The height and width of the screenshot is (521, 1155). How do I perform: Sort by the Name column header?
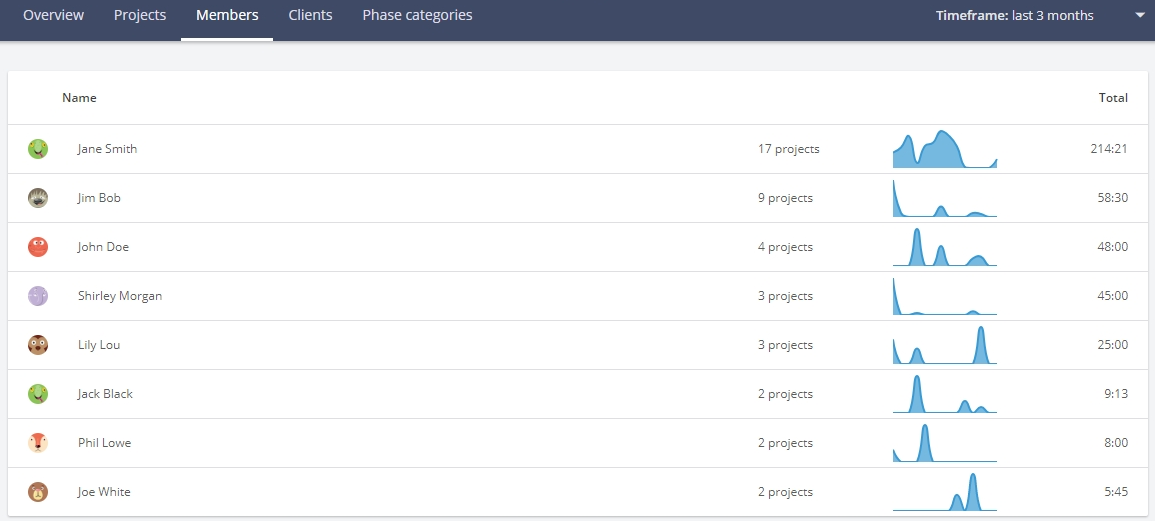tap(79, 98)
